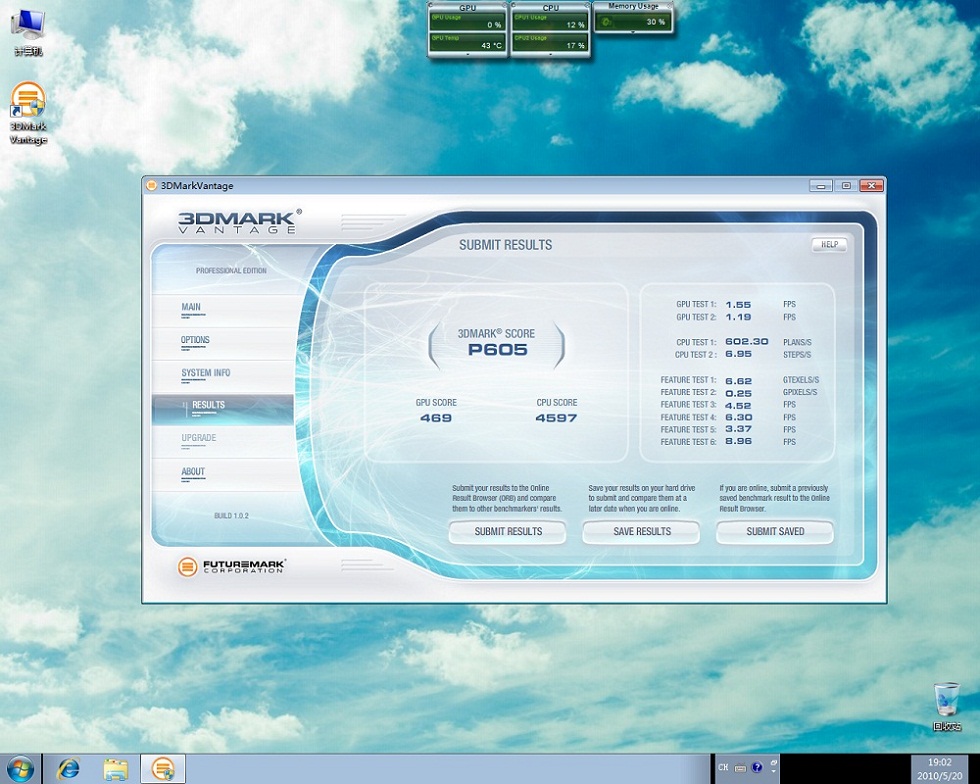Click the Futuremark Corporation logo
The width and height of the screenshot is (980, 784).
click(231, 566)
